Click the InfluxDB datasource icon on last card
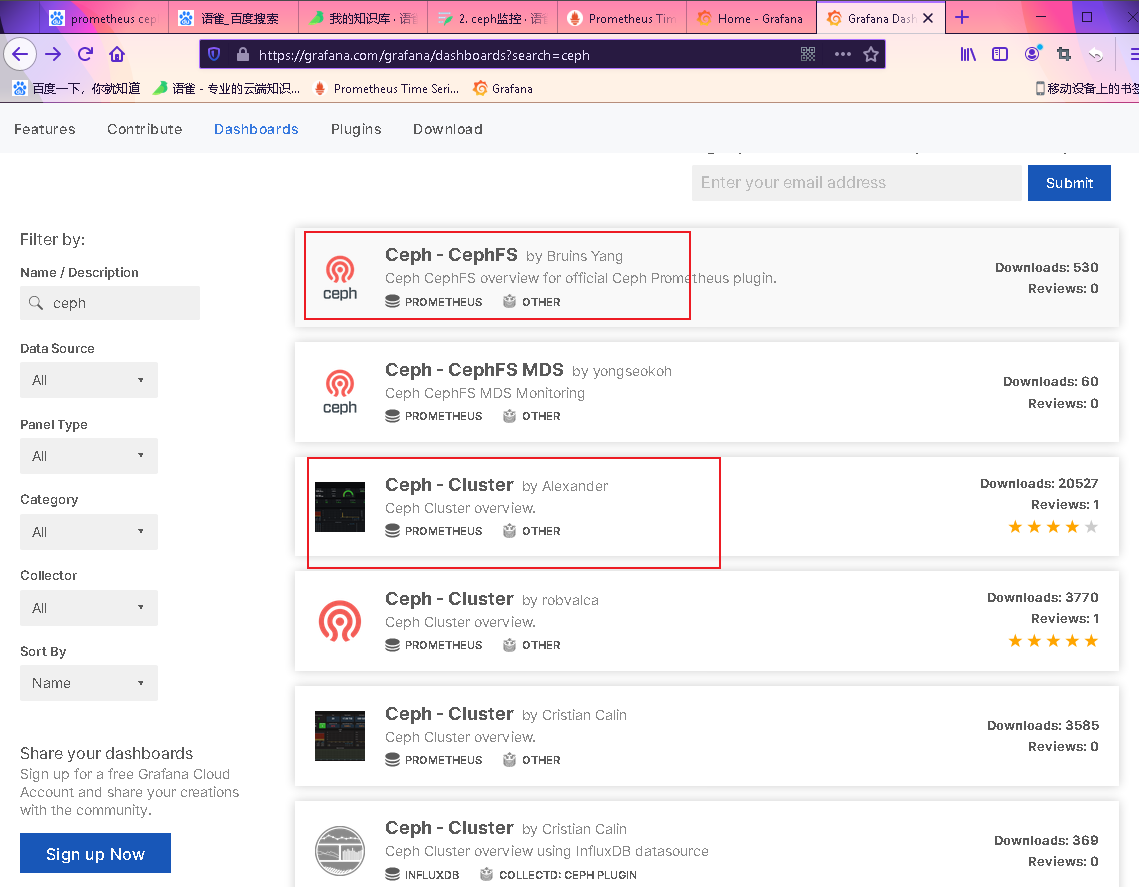Screen dimensions: 1139x887 click(x=392, y=874)
